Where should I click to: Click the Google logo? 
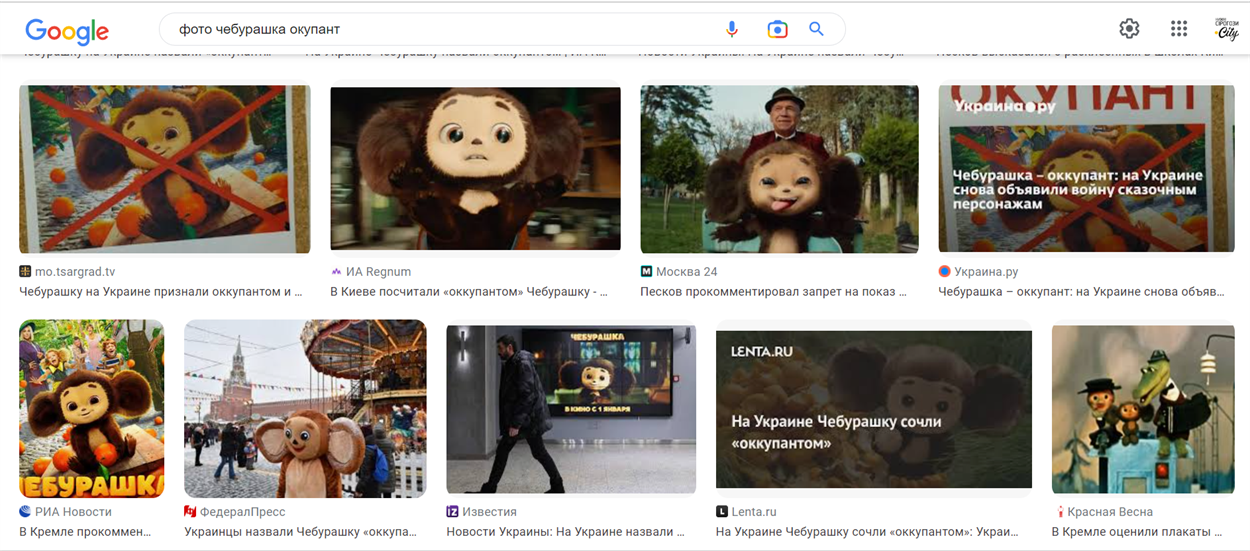point(67,31)
